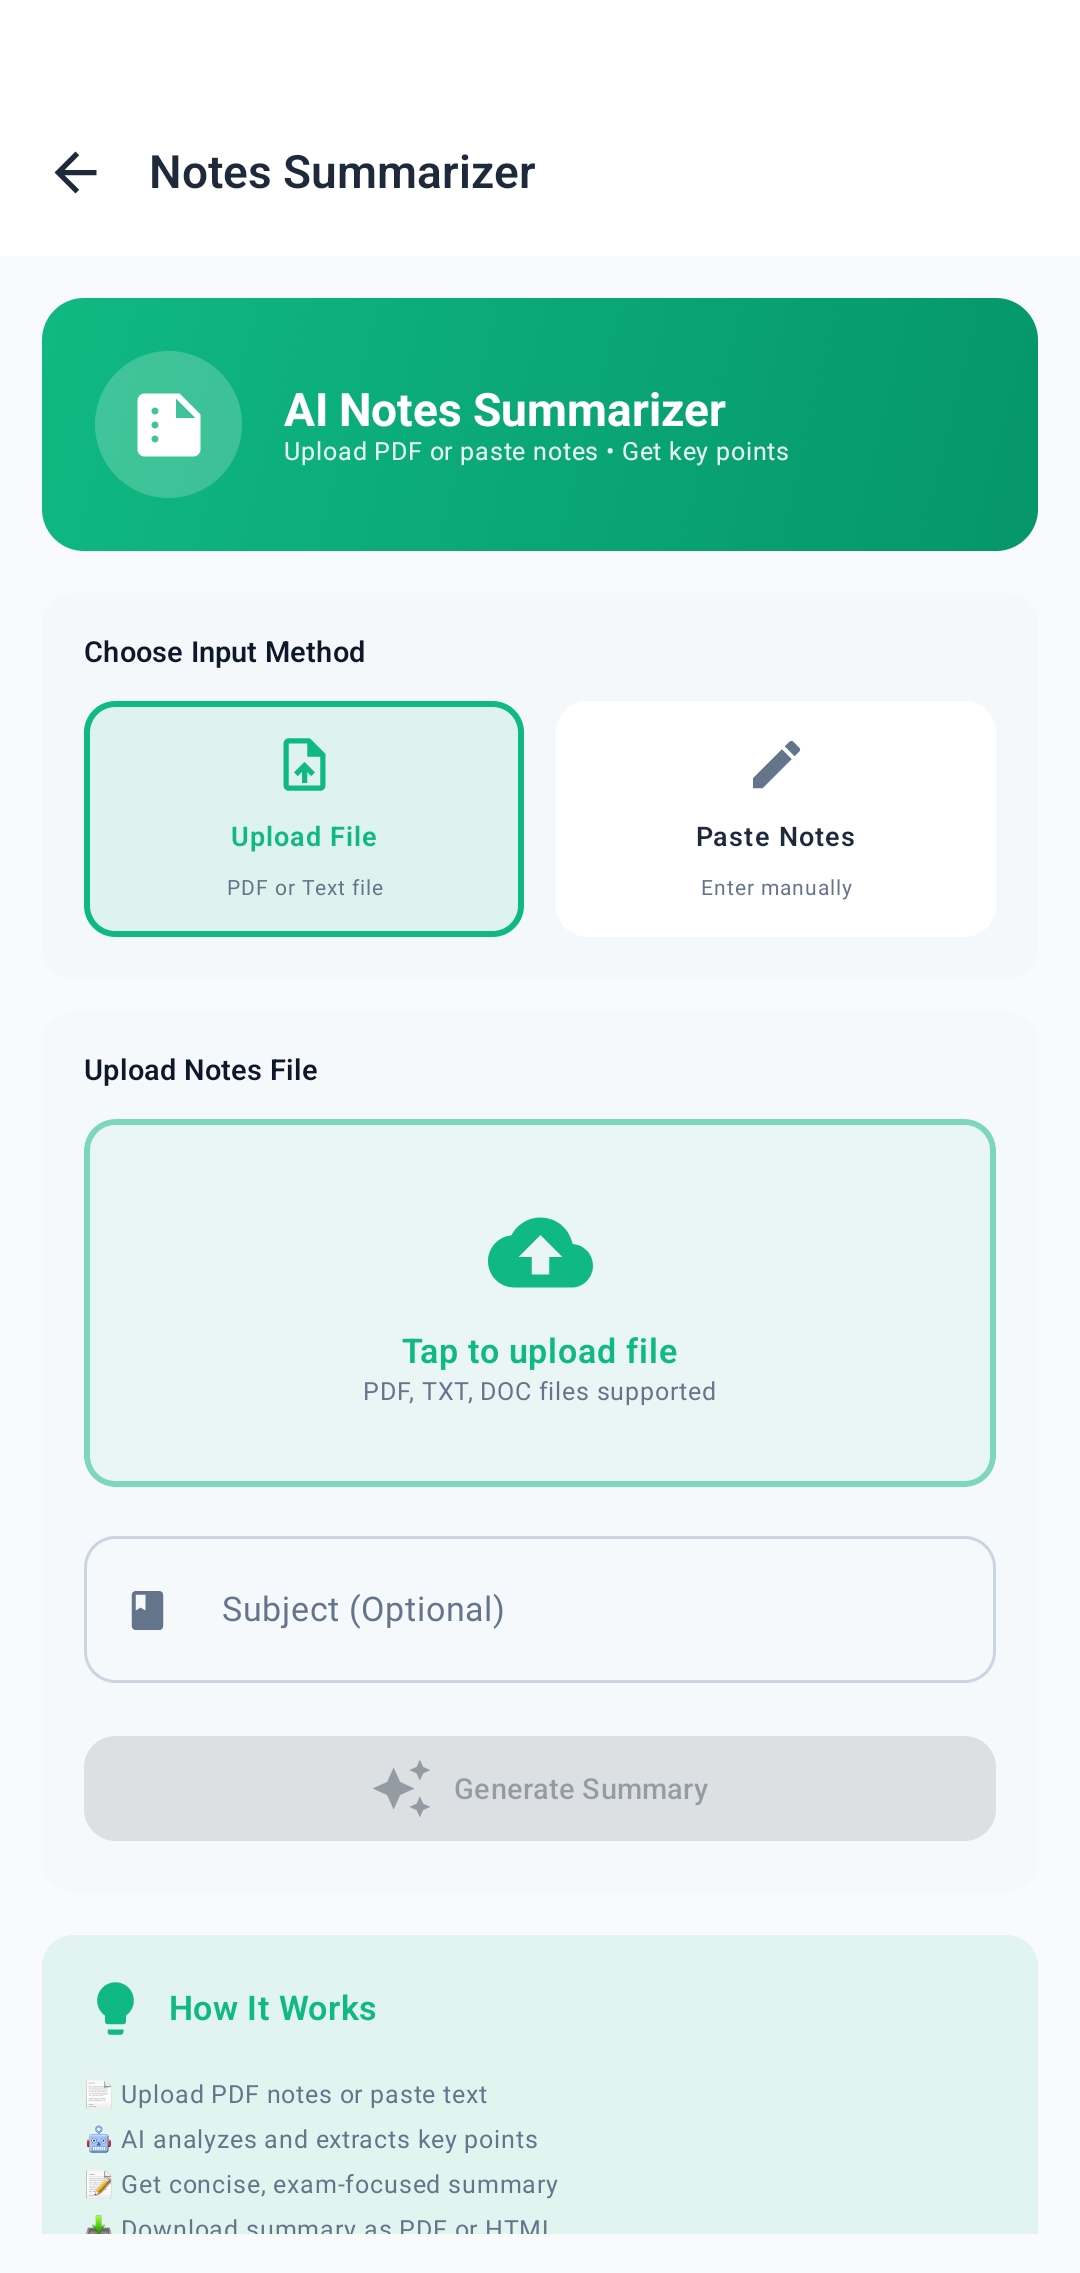Select the Upload File input method

(x=303, y=818)
